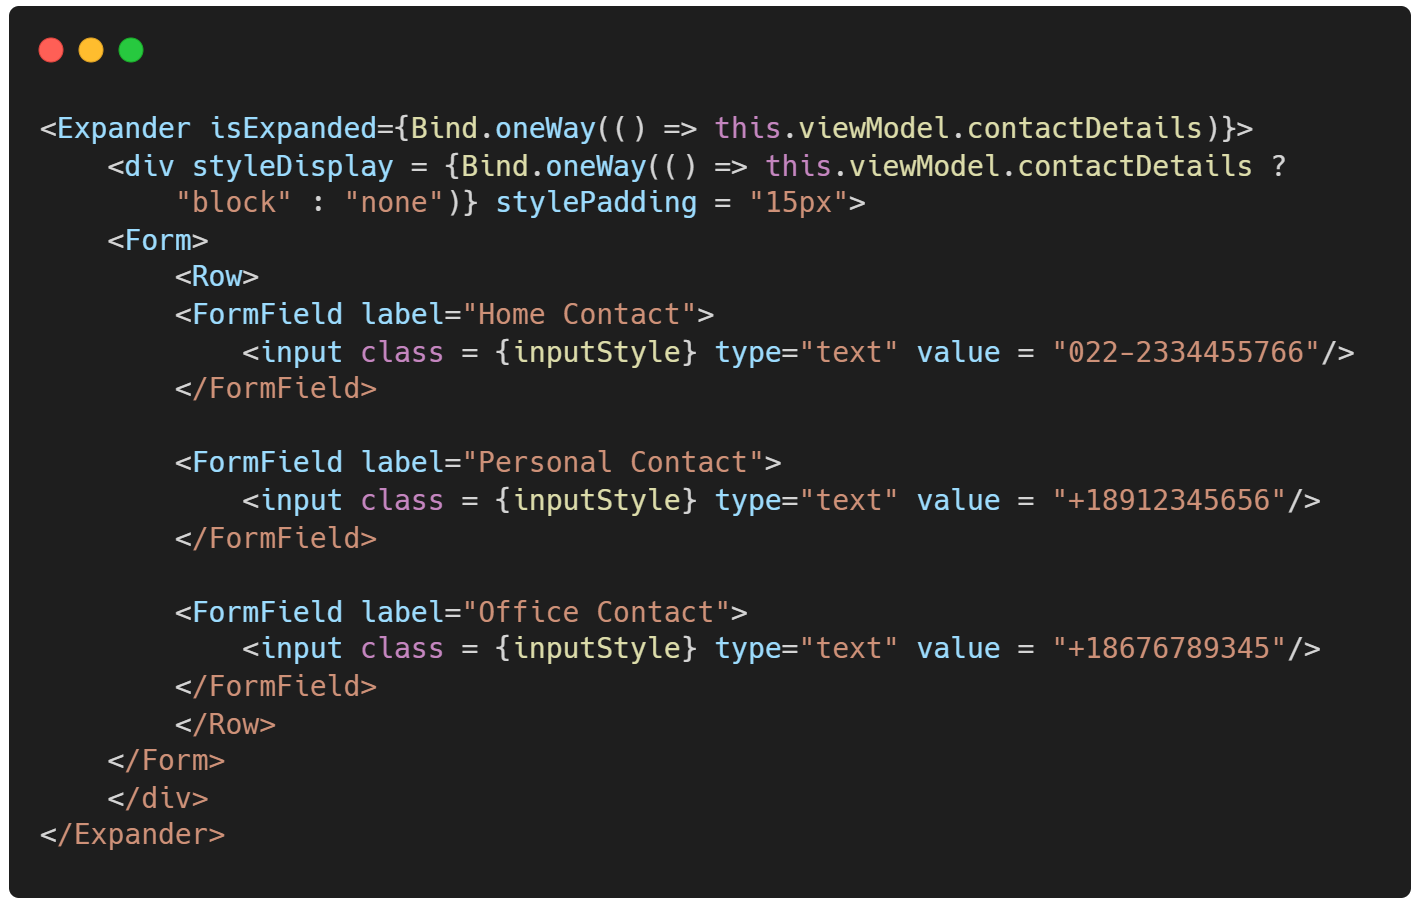1418x904 pixels.
Task: Click the "022-2334455766" value string
Action: tap(1187, 352)
